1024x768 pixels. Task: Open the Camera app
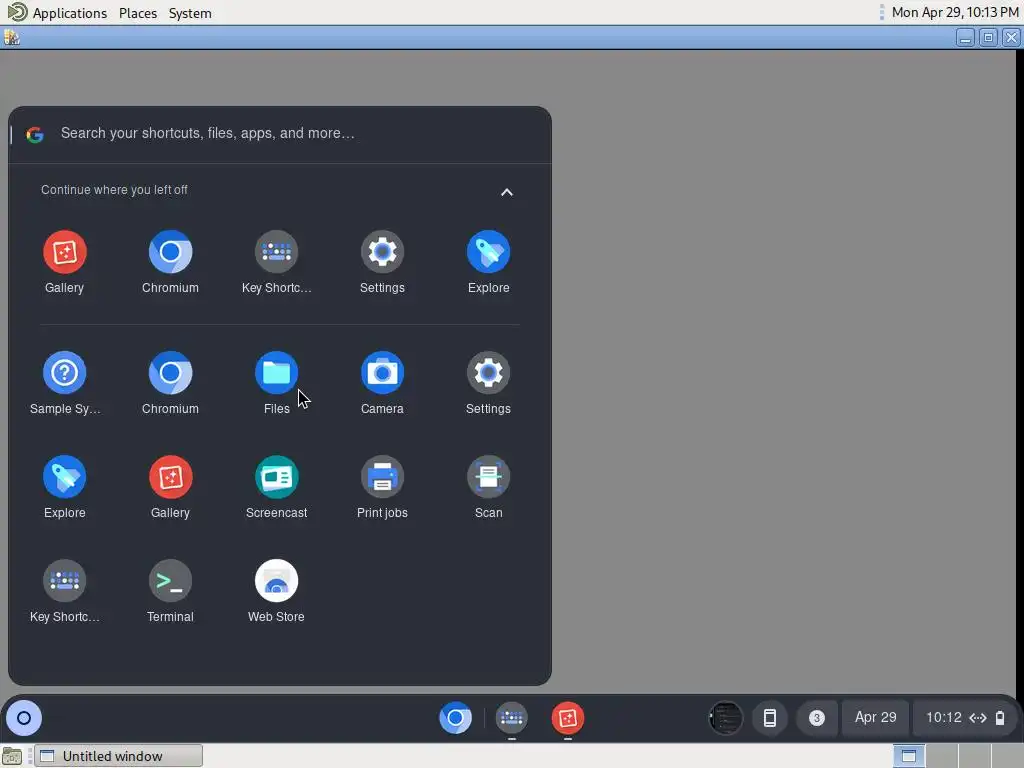click(x=382, y=383)
